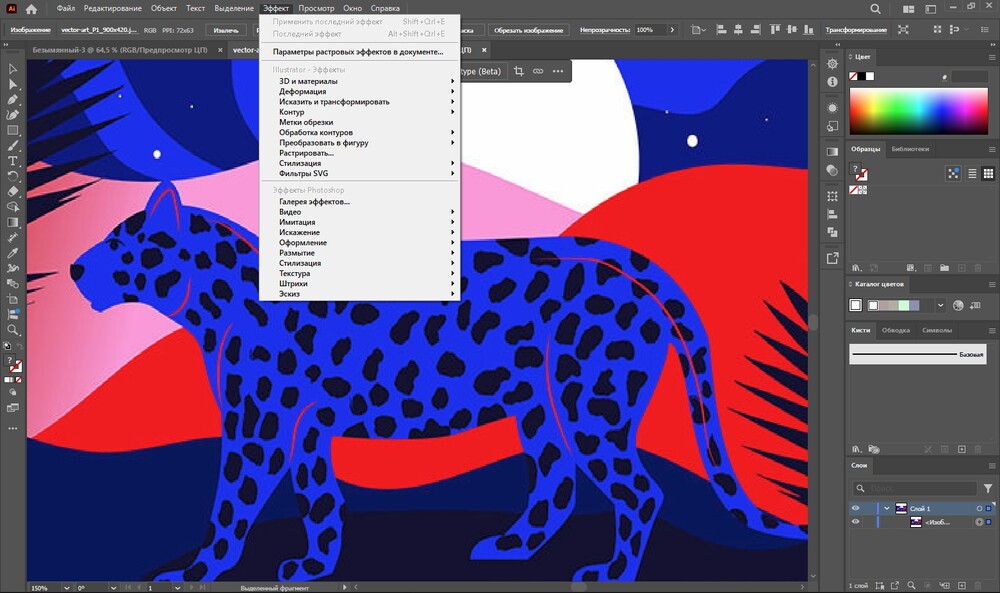Switch to the Обводка tab
The image size is (1000, 593).
896,330
